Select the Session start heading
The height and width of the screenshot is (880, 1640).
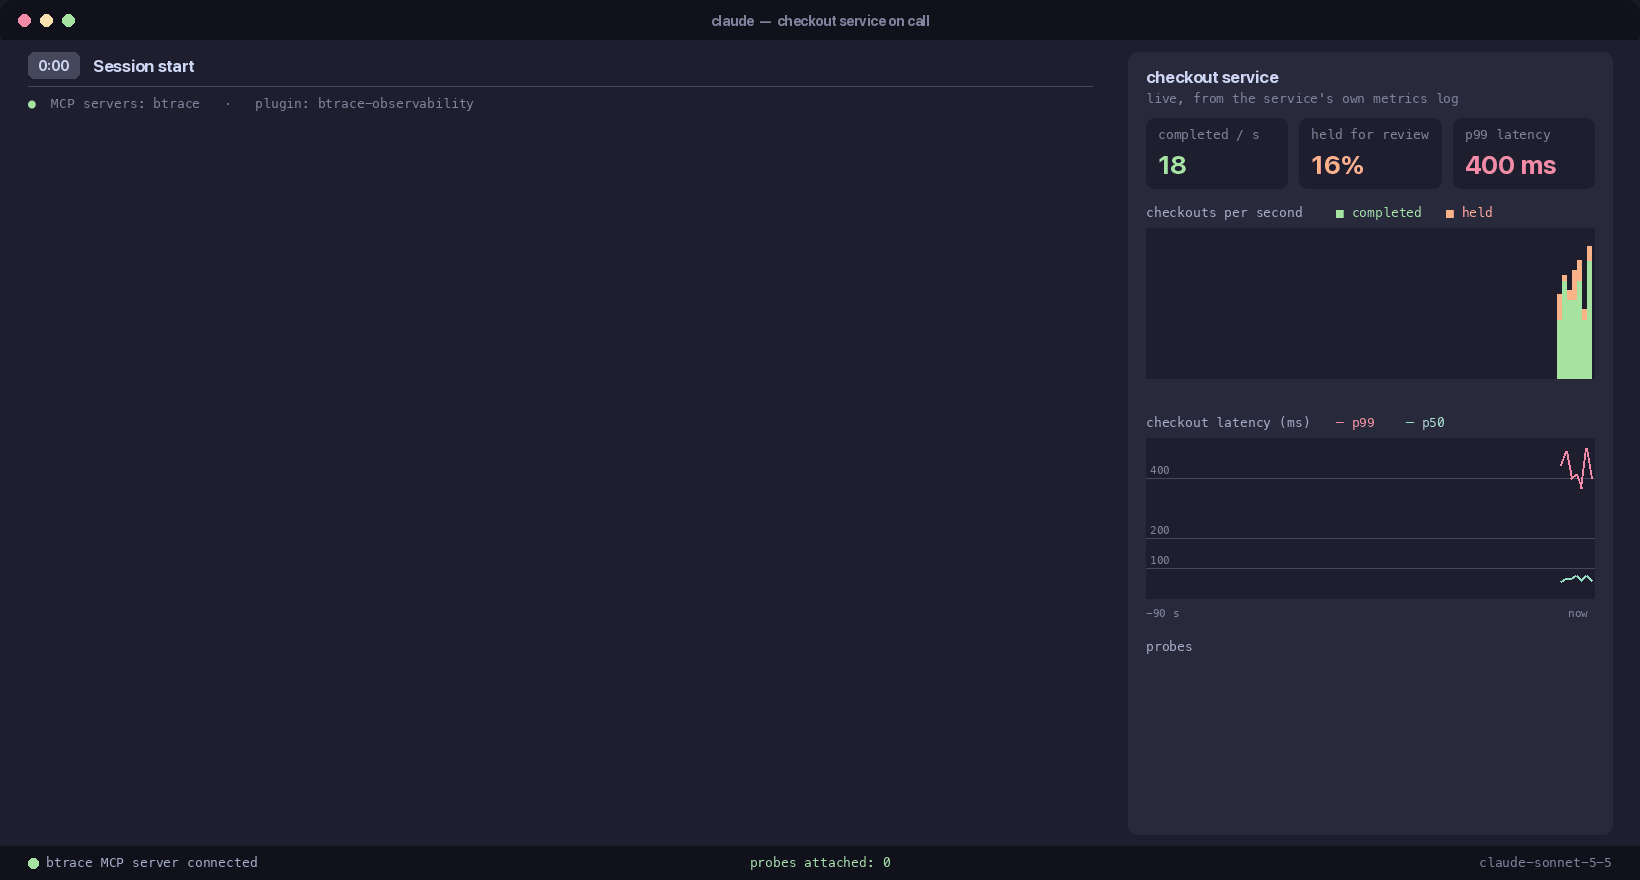tap(144, 66)
